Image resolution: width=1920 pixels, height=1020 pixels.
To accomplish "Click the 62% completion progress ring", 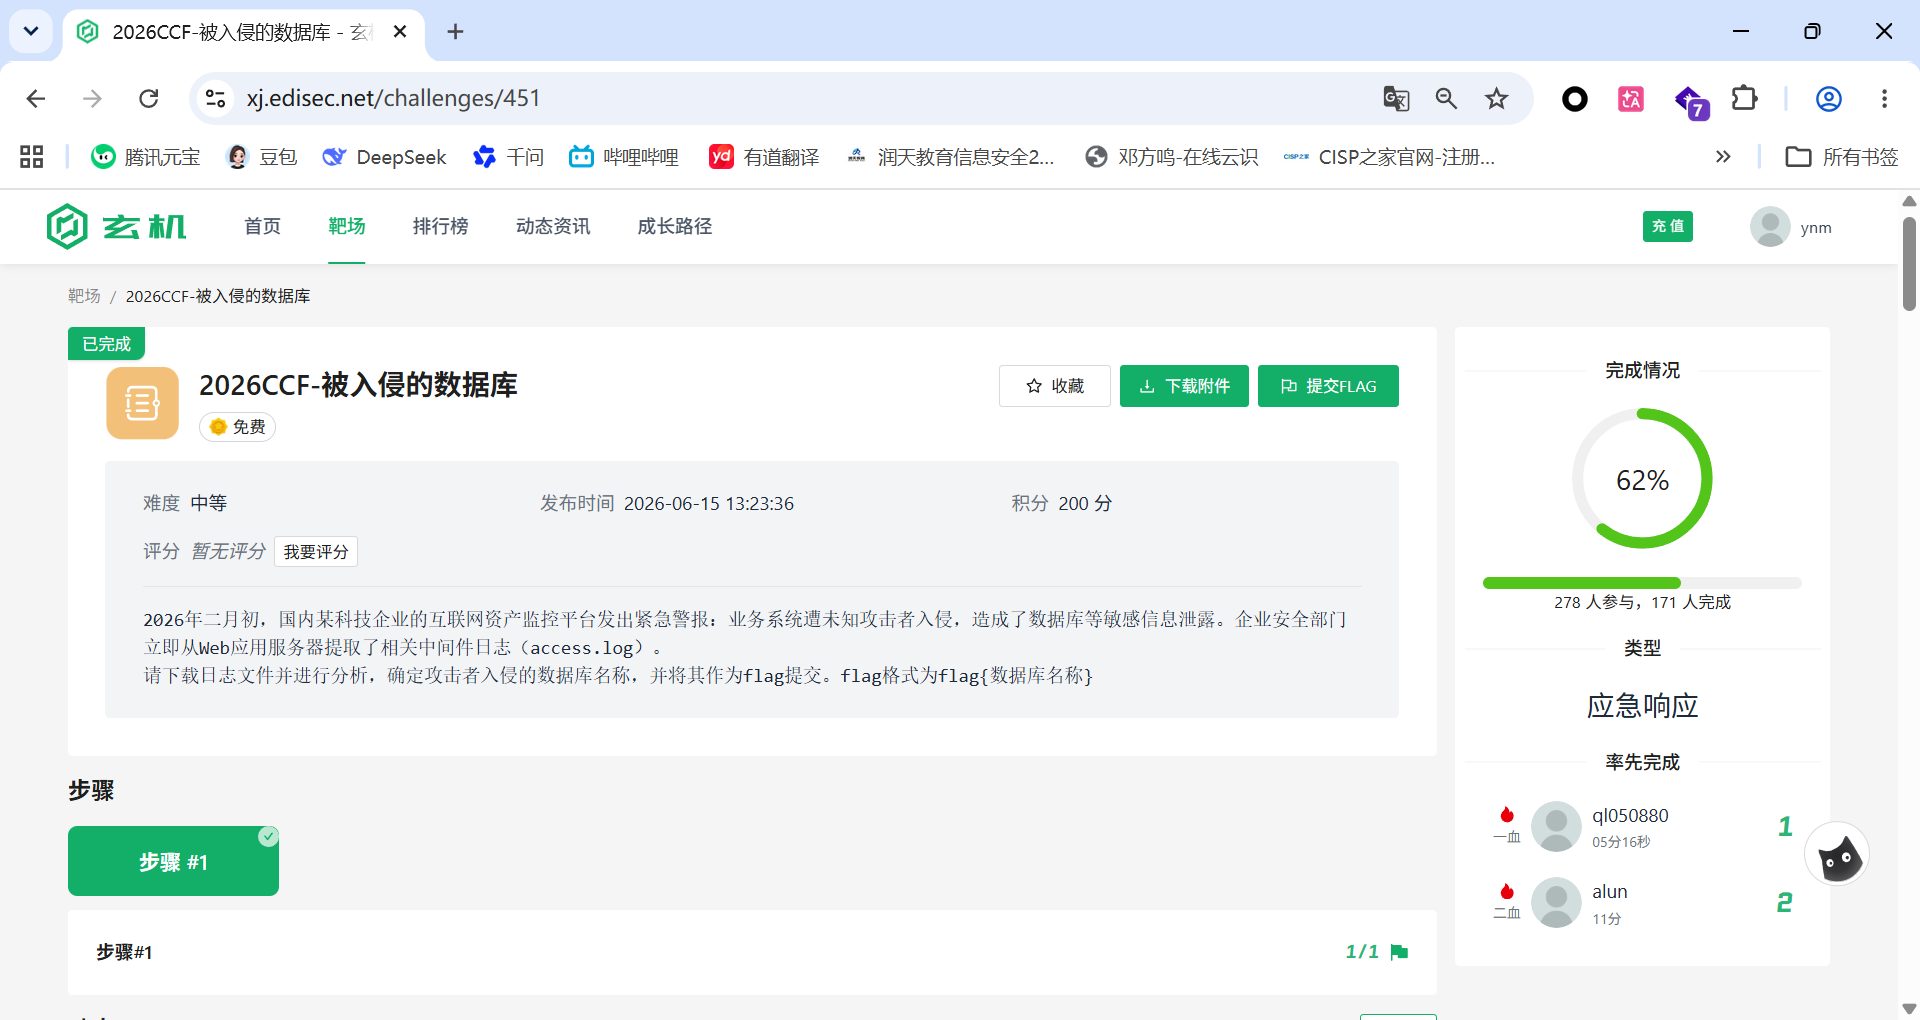I will click(1642, 478).
